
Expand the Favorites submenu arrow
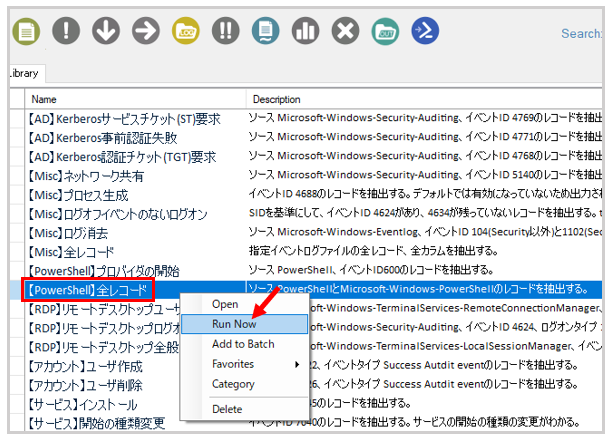(x=297, y=364)
